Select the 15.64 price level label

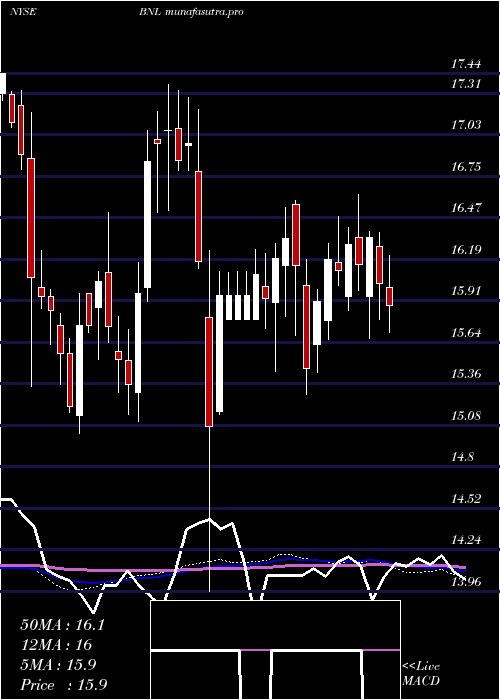[466, 333]
